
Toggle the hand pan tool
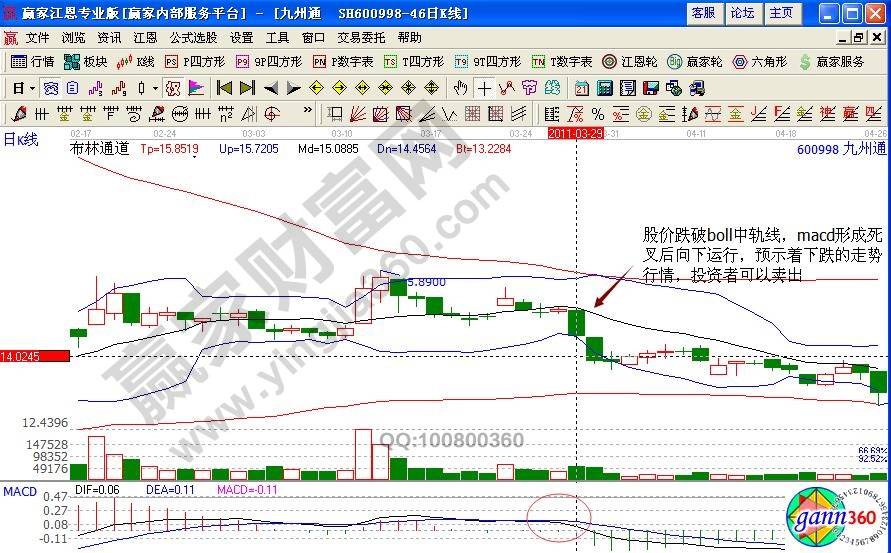point(460,88)
